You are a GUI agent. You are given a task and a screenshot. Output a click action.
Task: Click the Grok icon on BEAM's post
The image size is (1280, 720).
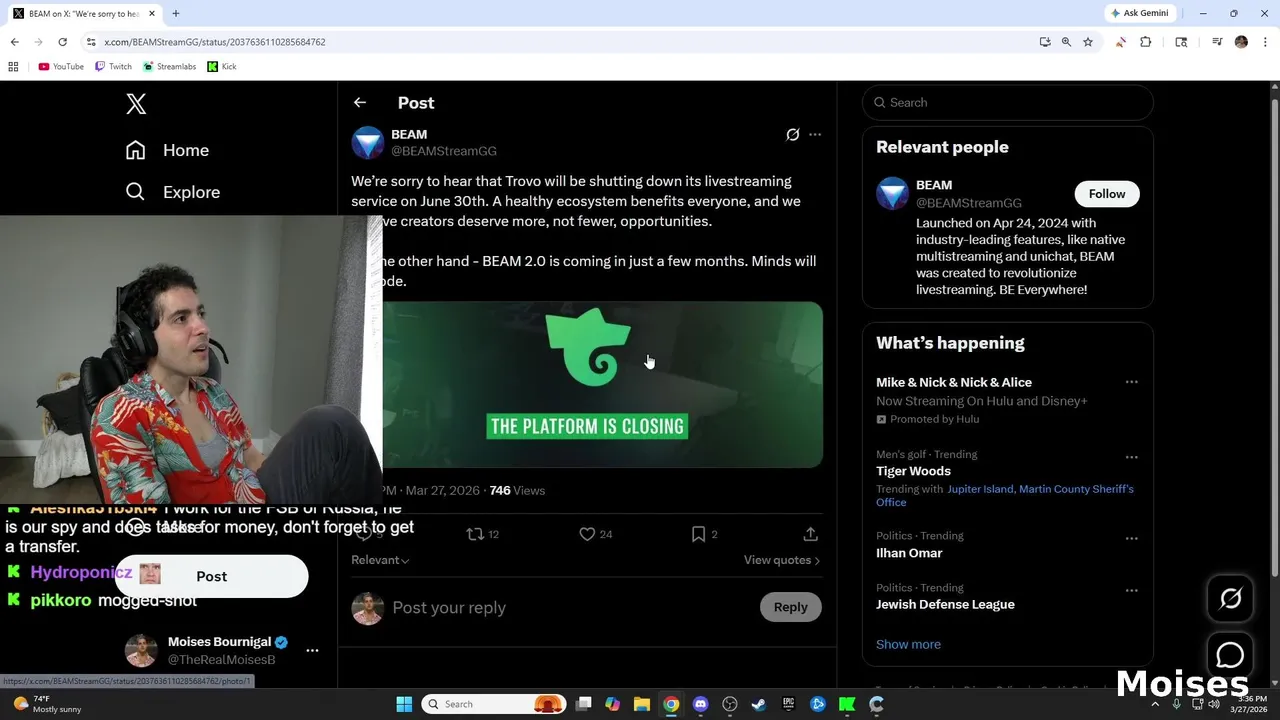point(793,135)
